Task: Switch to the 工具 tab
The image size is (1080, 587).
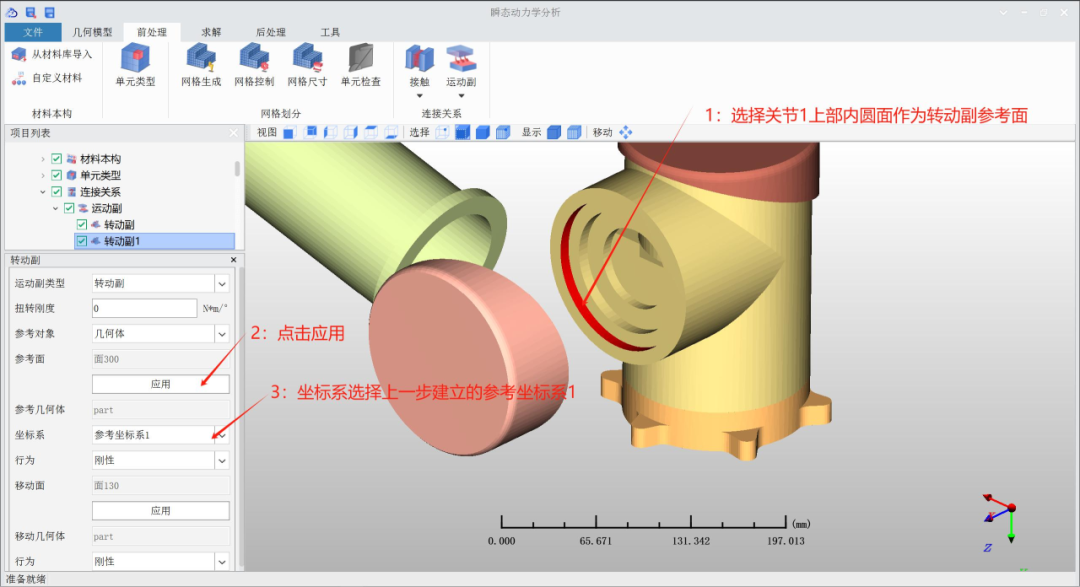Action: click(330, 32)
